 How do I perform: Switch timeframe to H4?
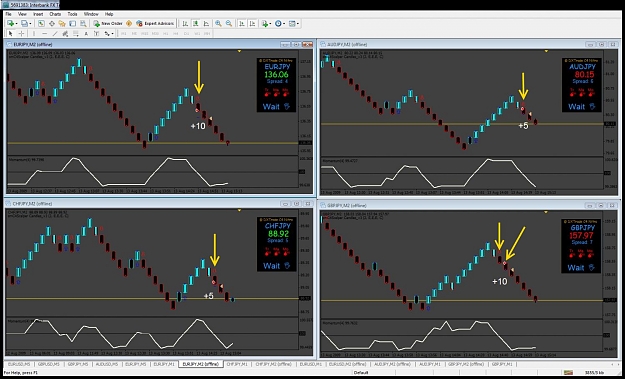176,34
